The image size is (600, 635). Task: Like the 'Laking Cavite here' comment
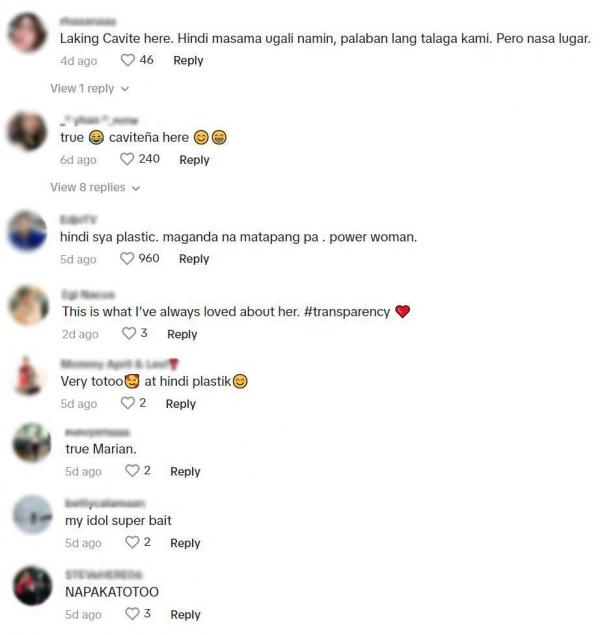[128, 60]
